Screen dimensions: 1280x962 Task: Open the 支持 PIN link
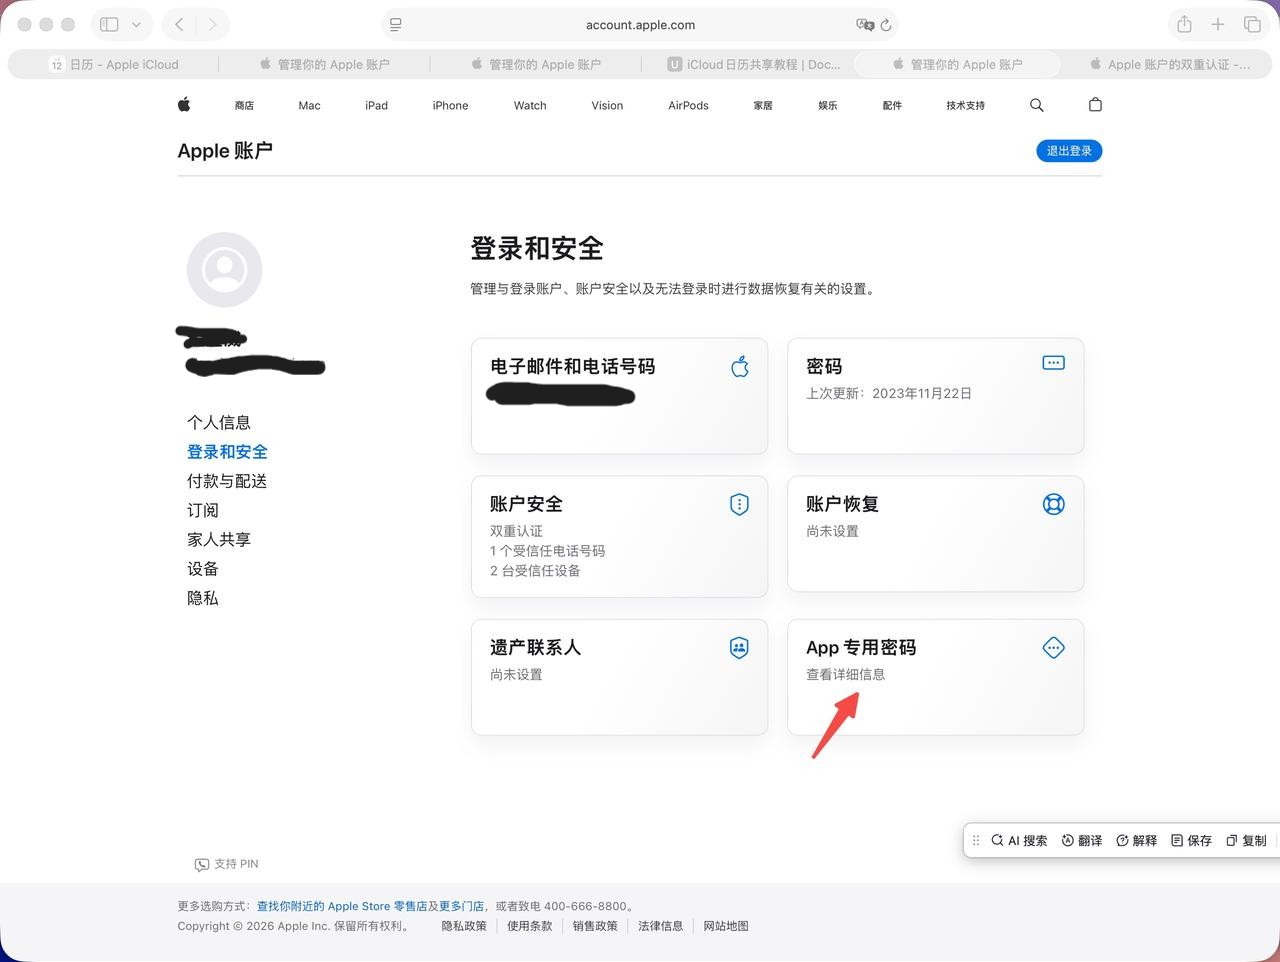(227, 864)
